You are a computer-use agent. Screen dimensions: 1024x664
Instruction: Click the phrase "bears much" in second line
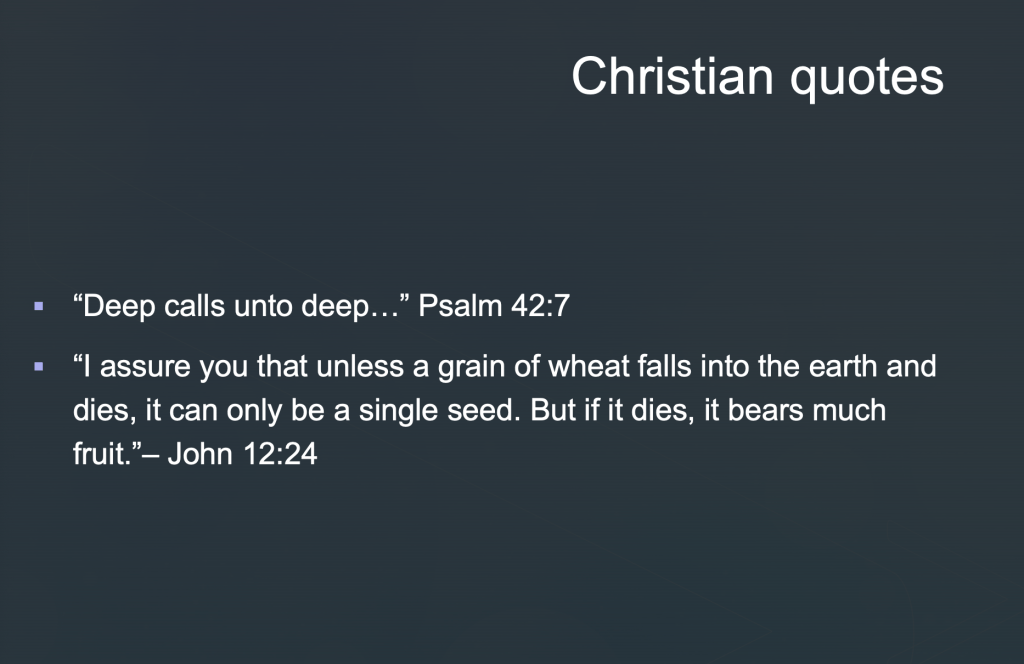click(806, 412)
